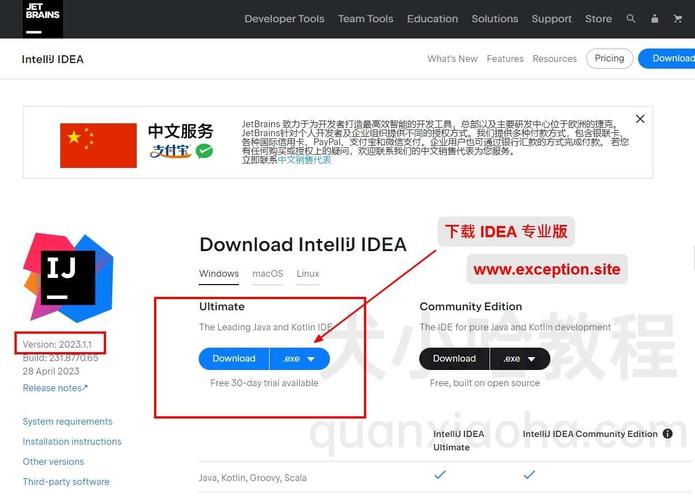Click 'Java, Kotlin, Groovy, Scala' row text
Image resolution: width=695 pixels, height=500 pixels.
click(253, 478)
